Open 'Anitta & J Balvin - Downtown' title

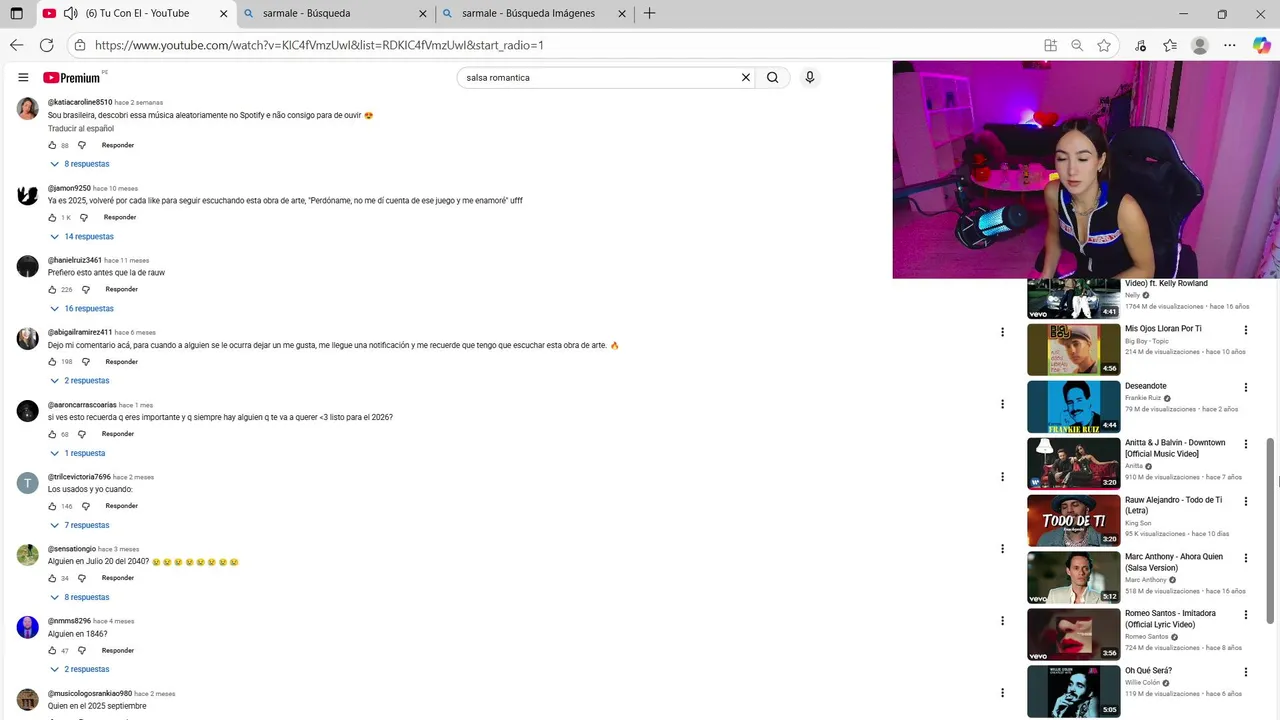coord(1175,448)
